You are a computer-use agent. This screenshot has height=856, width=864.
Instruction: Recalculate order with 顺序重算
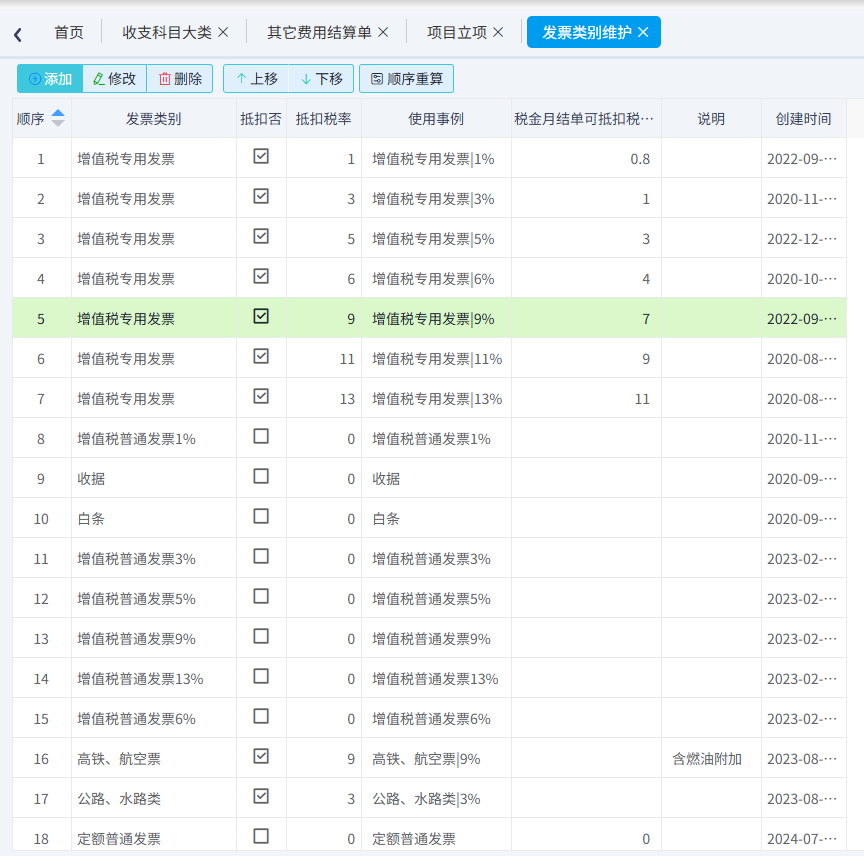(x=407, y=79)
